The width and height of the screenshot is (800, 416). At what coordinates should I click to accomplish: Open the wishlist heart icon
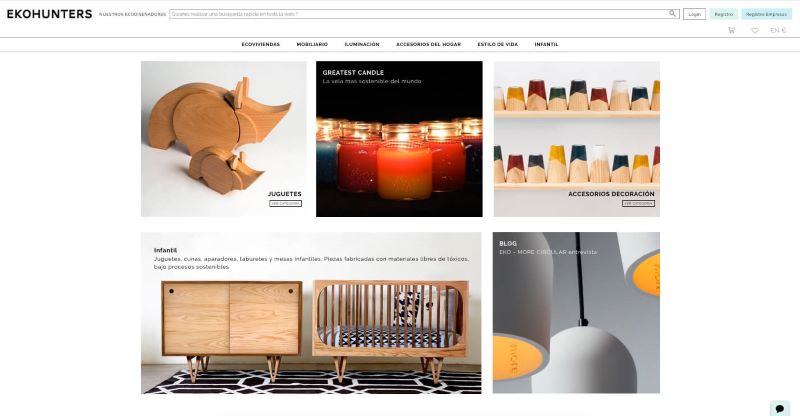[x=755, y=31]
